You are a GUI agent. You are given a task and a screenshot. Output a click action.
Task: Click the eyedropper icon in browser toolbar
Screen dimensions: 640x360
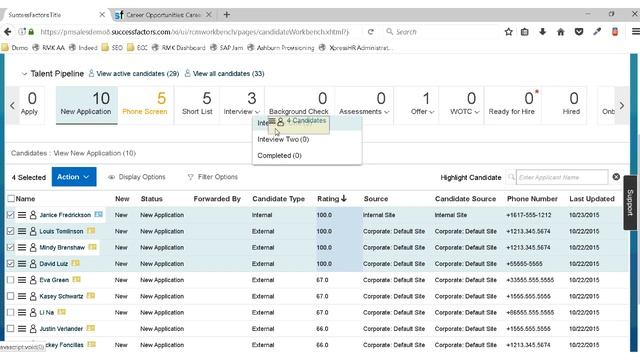click(597, 32)
